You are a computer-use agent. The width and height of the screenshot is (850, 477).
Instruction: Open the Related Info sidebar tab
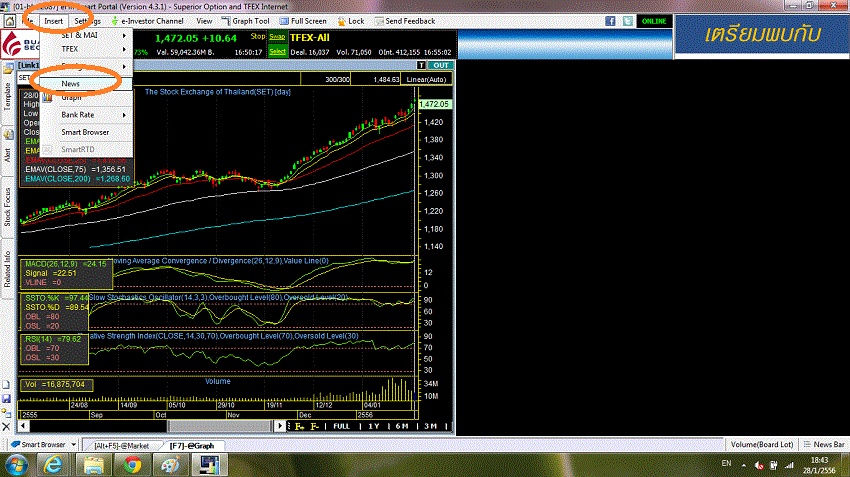click(x=8, y=269)
